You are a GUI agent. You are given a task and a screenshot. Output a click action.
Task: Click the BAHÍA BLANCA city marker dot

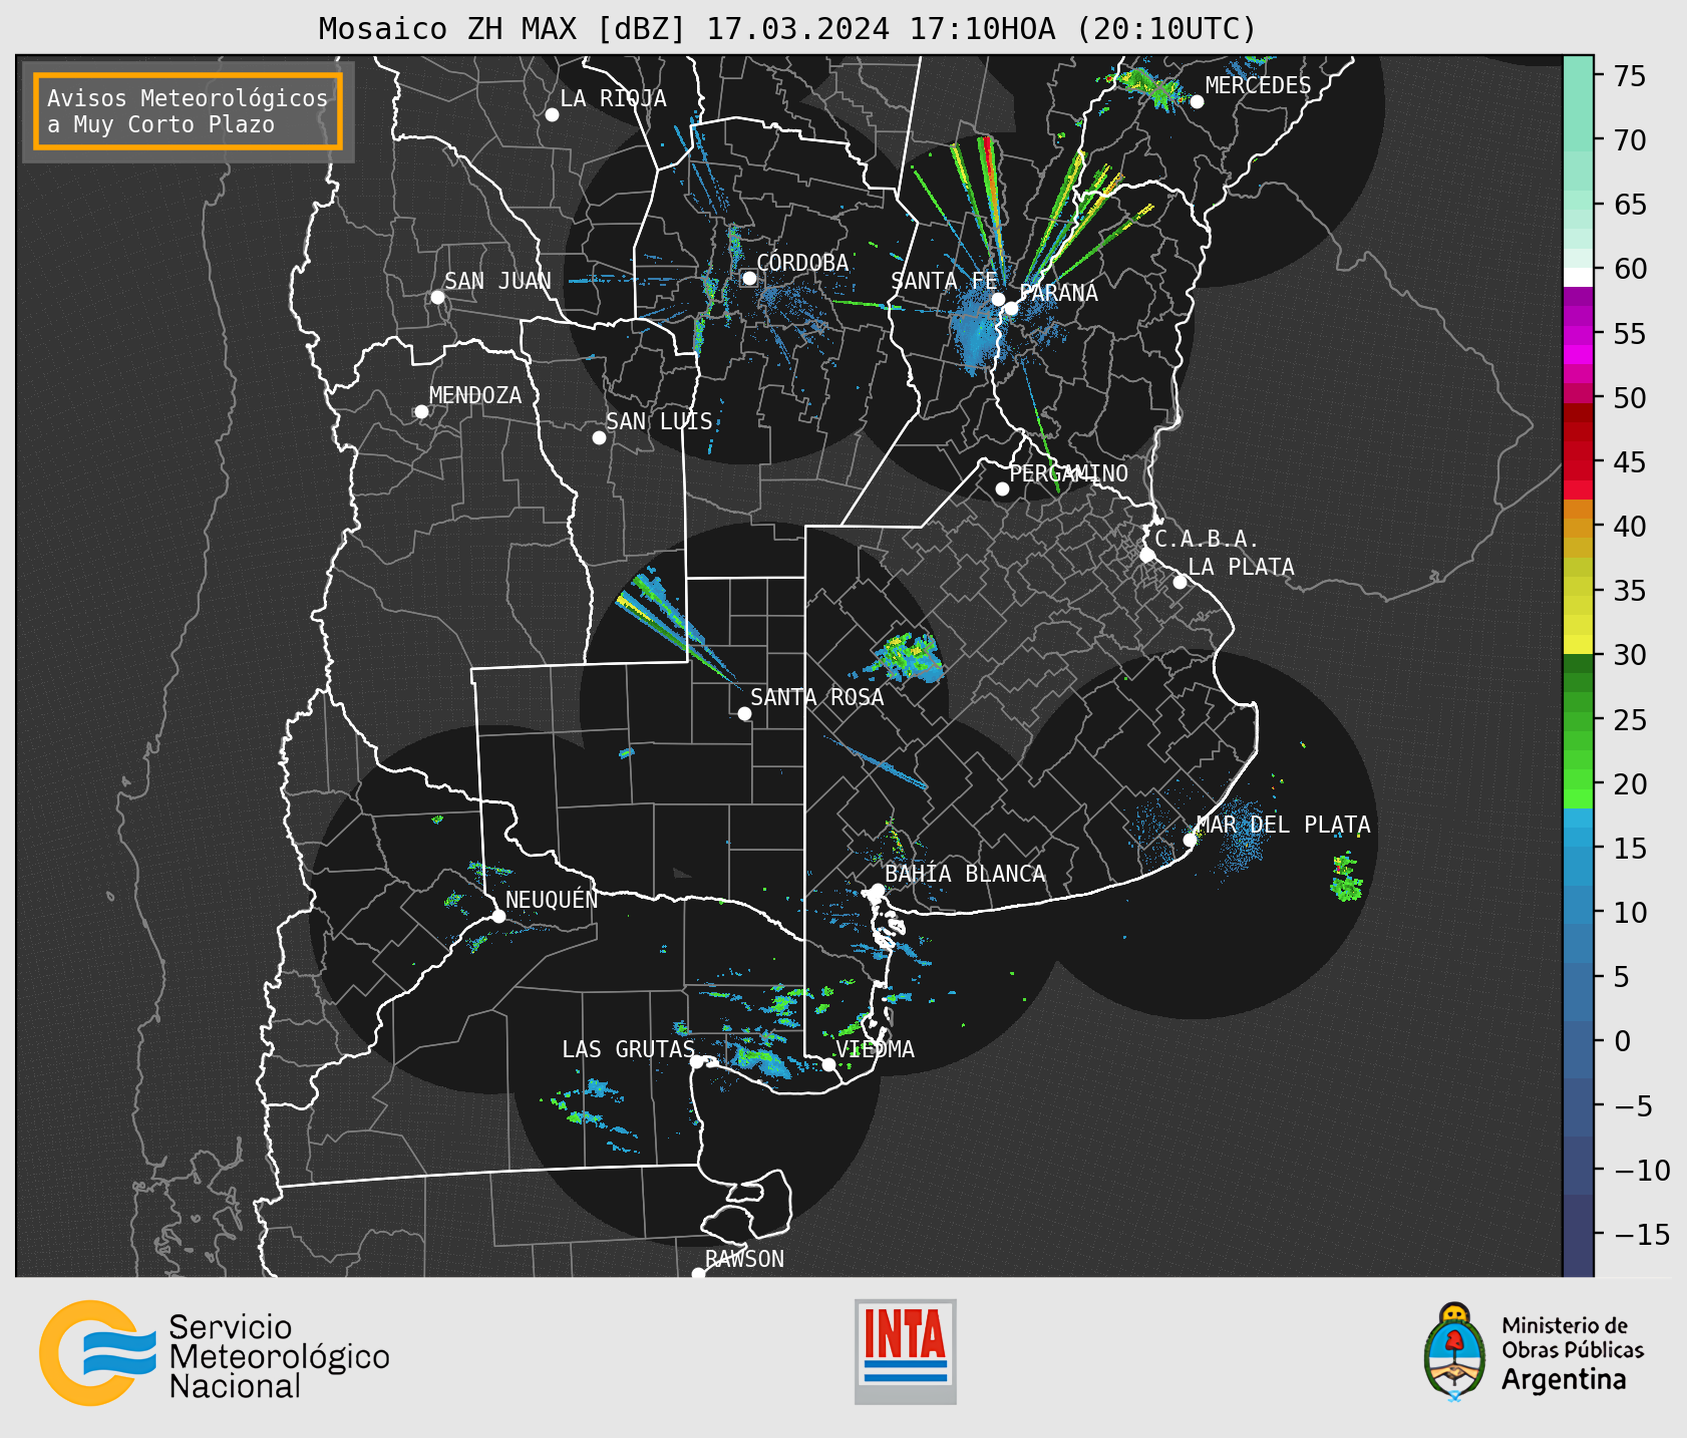click(877, 890)
